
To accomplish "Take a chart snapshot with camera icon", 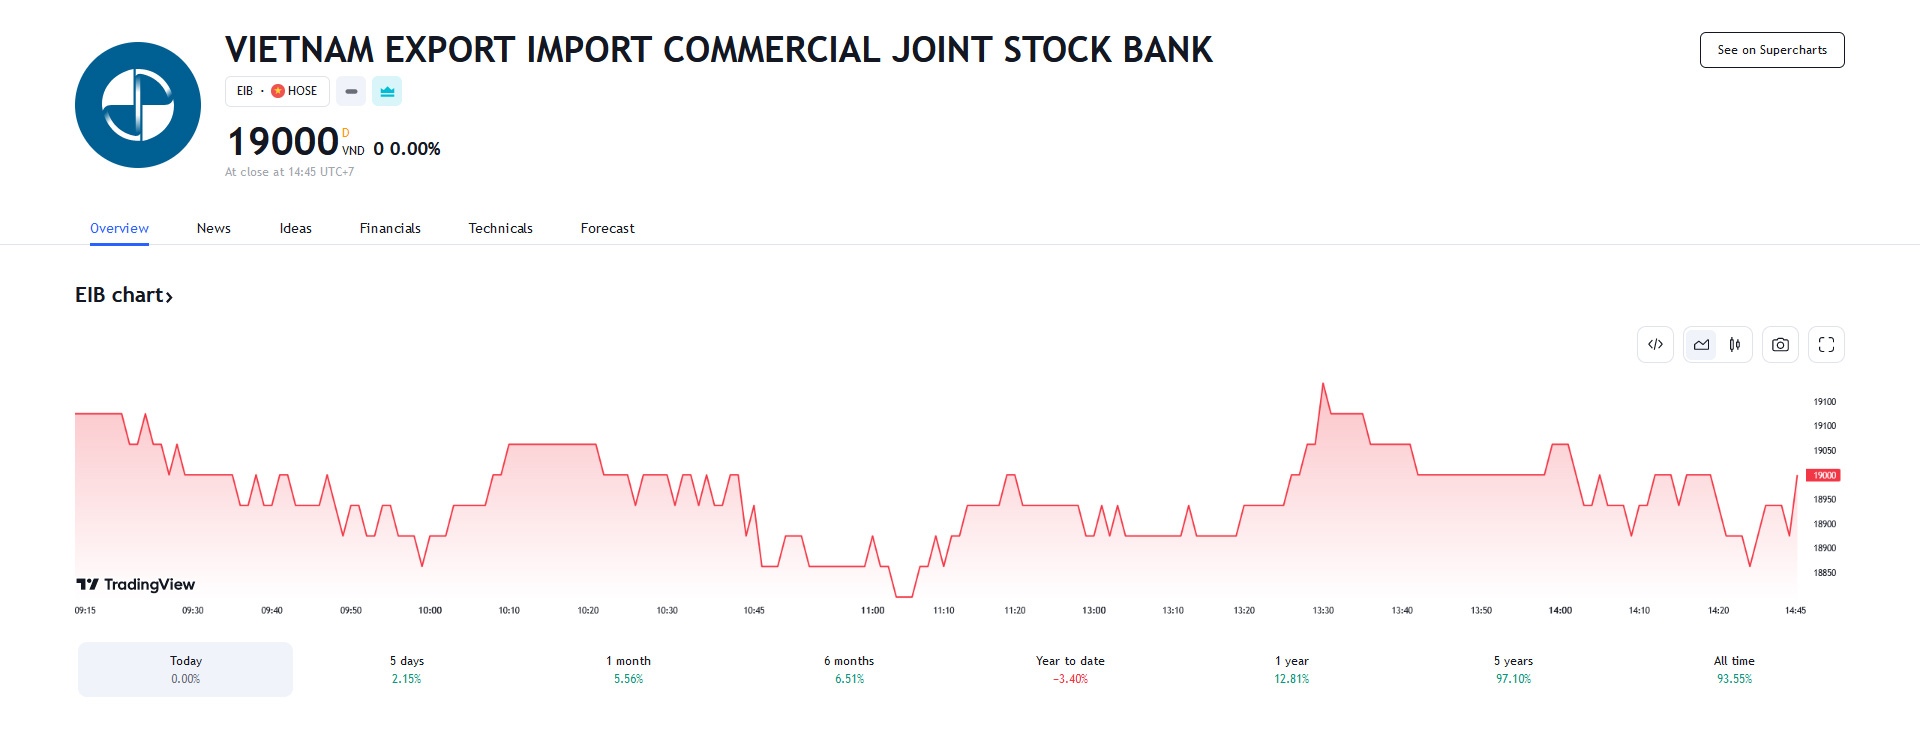I will tap(1780, 345).
